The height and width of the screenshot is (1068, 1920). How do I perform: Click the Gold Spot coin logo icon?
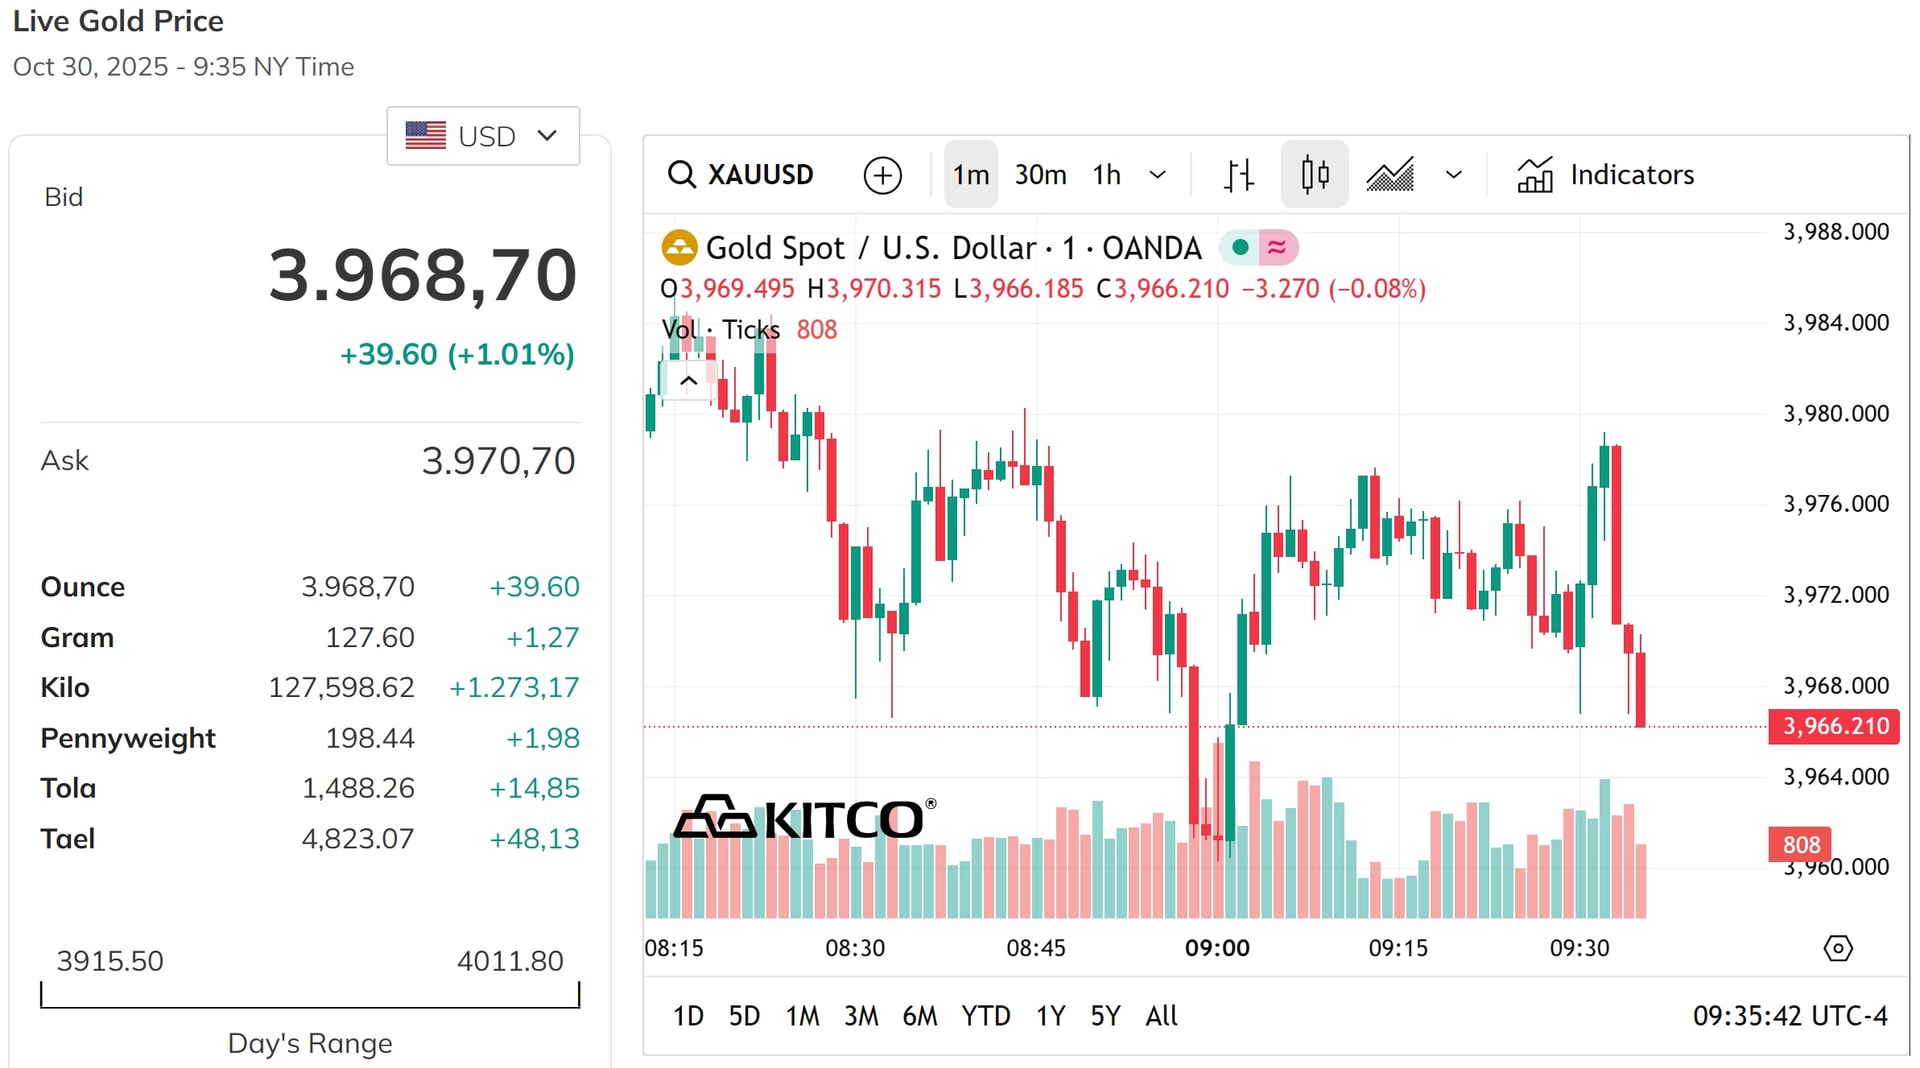[679, 247]
